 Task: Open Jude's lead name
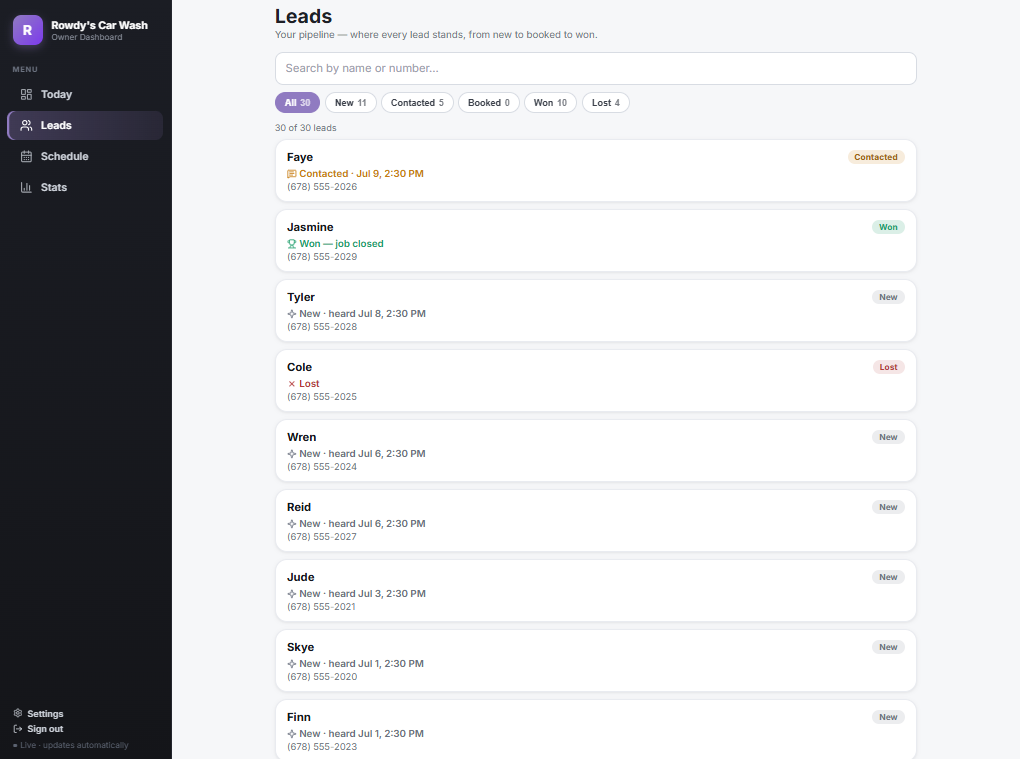coord(301,578)
